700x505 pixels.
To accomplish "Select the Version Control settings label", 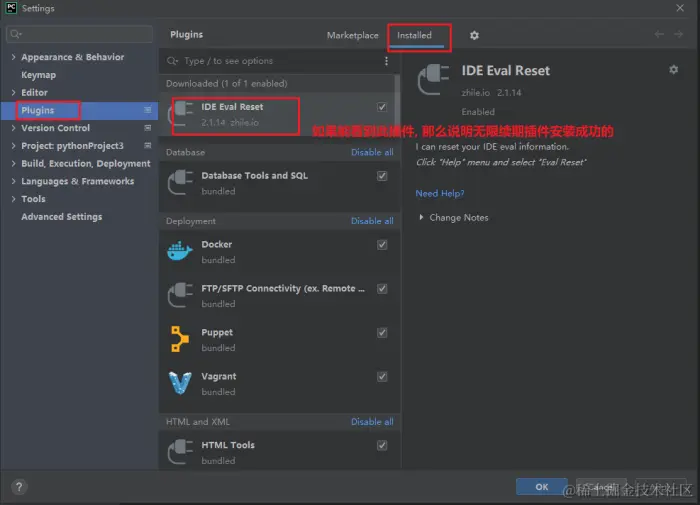I will (55, 128).
